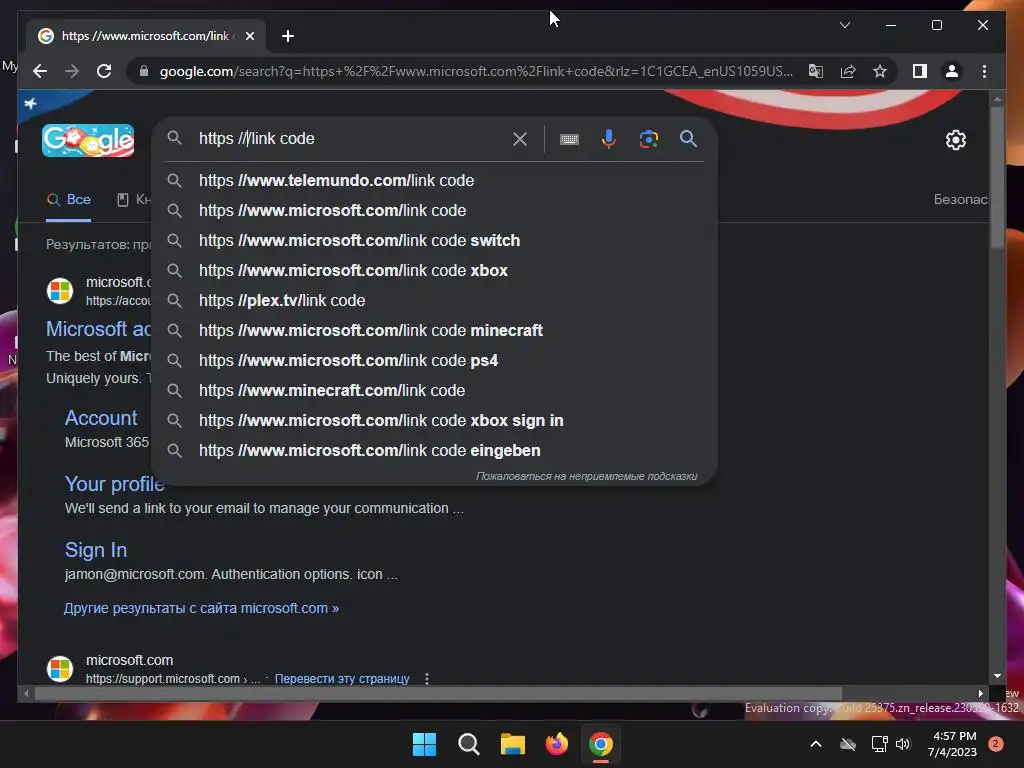Click the horizontal scrollbar thumb
1024x768 pixels.
[x=438, y=694]
